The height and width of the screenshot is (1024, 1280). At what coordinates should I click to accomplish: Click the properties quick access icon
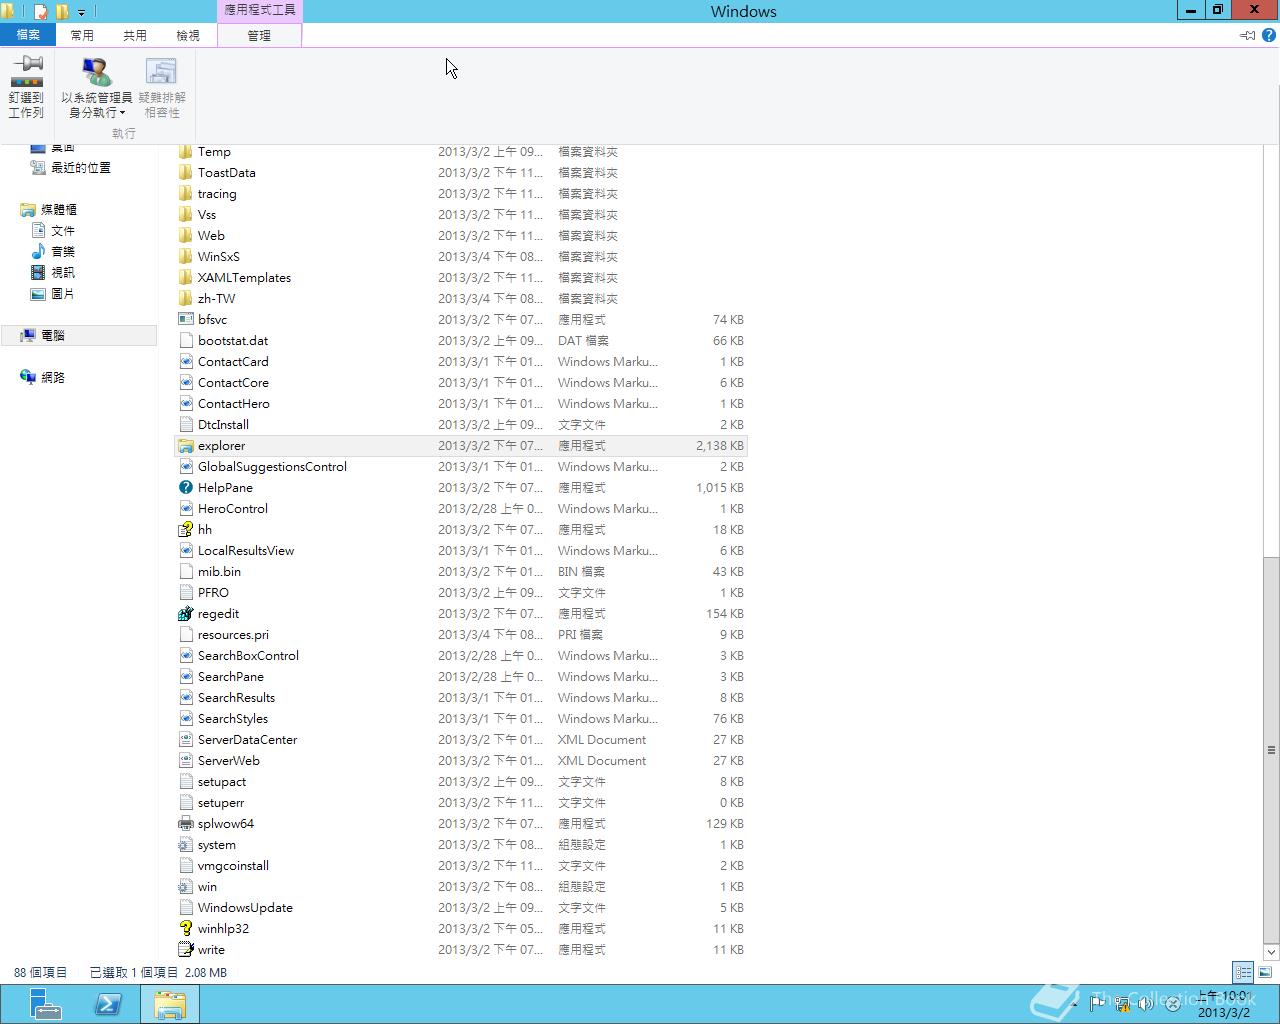point(41,12)
